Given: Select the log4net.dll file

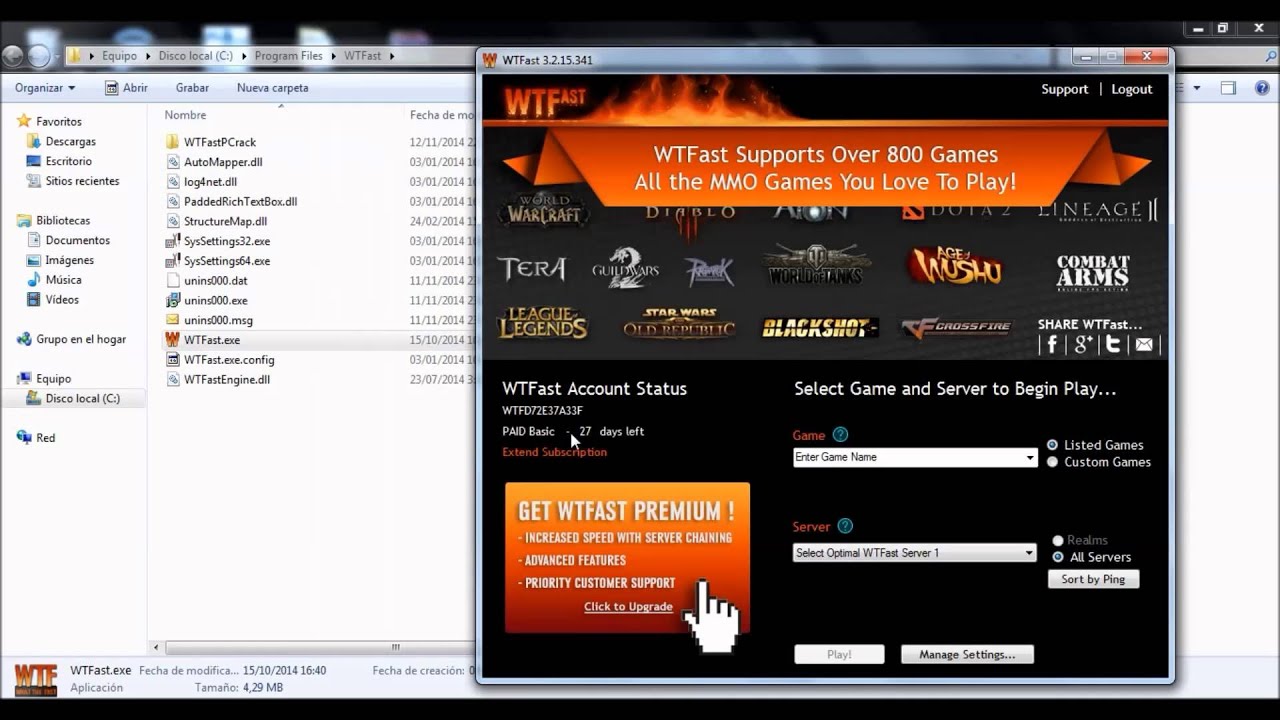Looking at the screenshot, I should pos(210,182).
